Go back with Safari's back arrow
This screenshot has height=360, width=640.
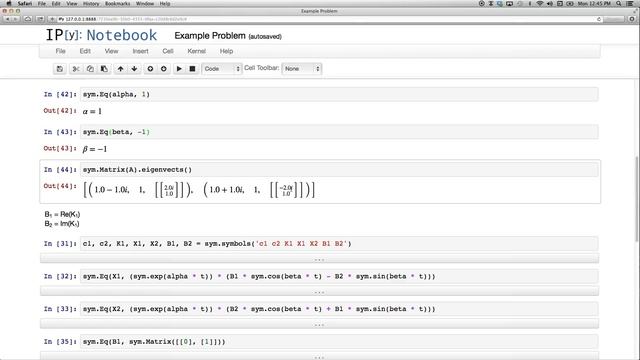(x=7, y=19)
